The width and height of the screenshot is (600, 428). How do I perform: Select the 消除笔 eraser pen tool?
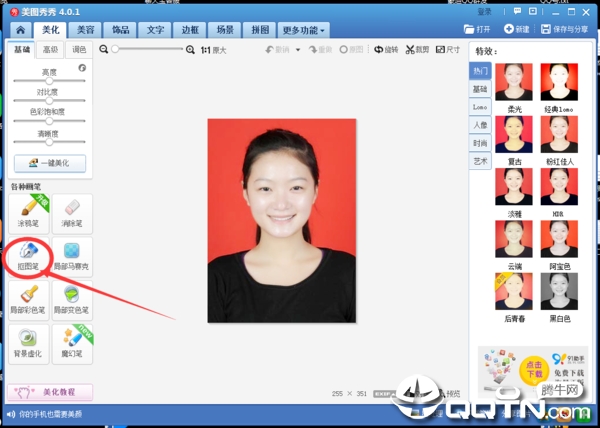(72, 211)
